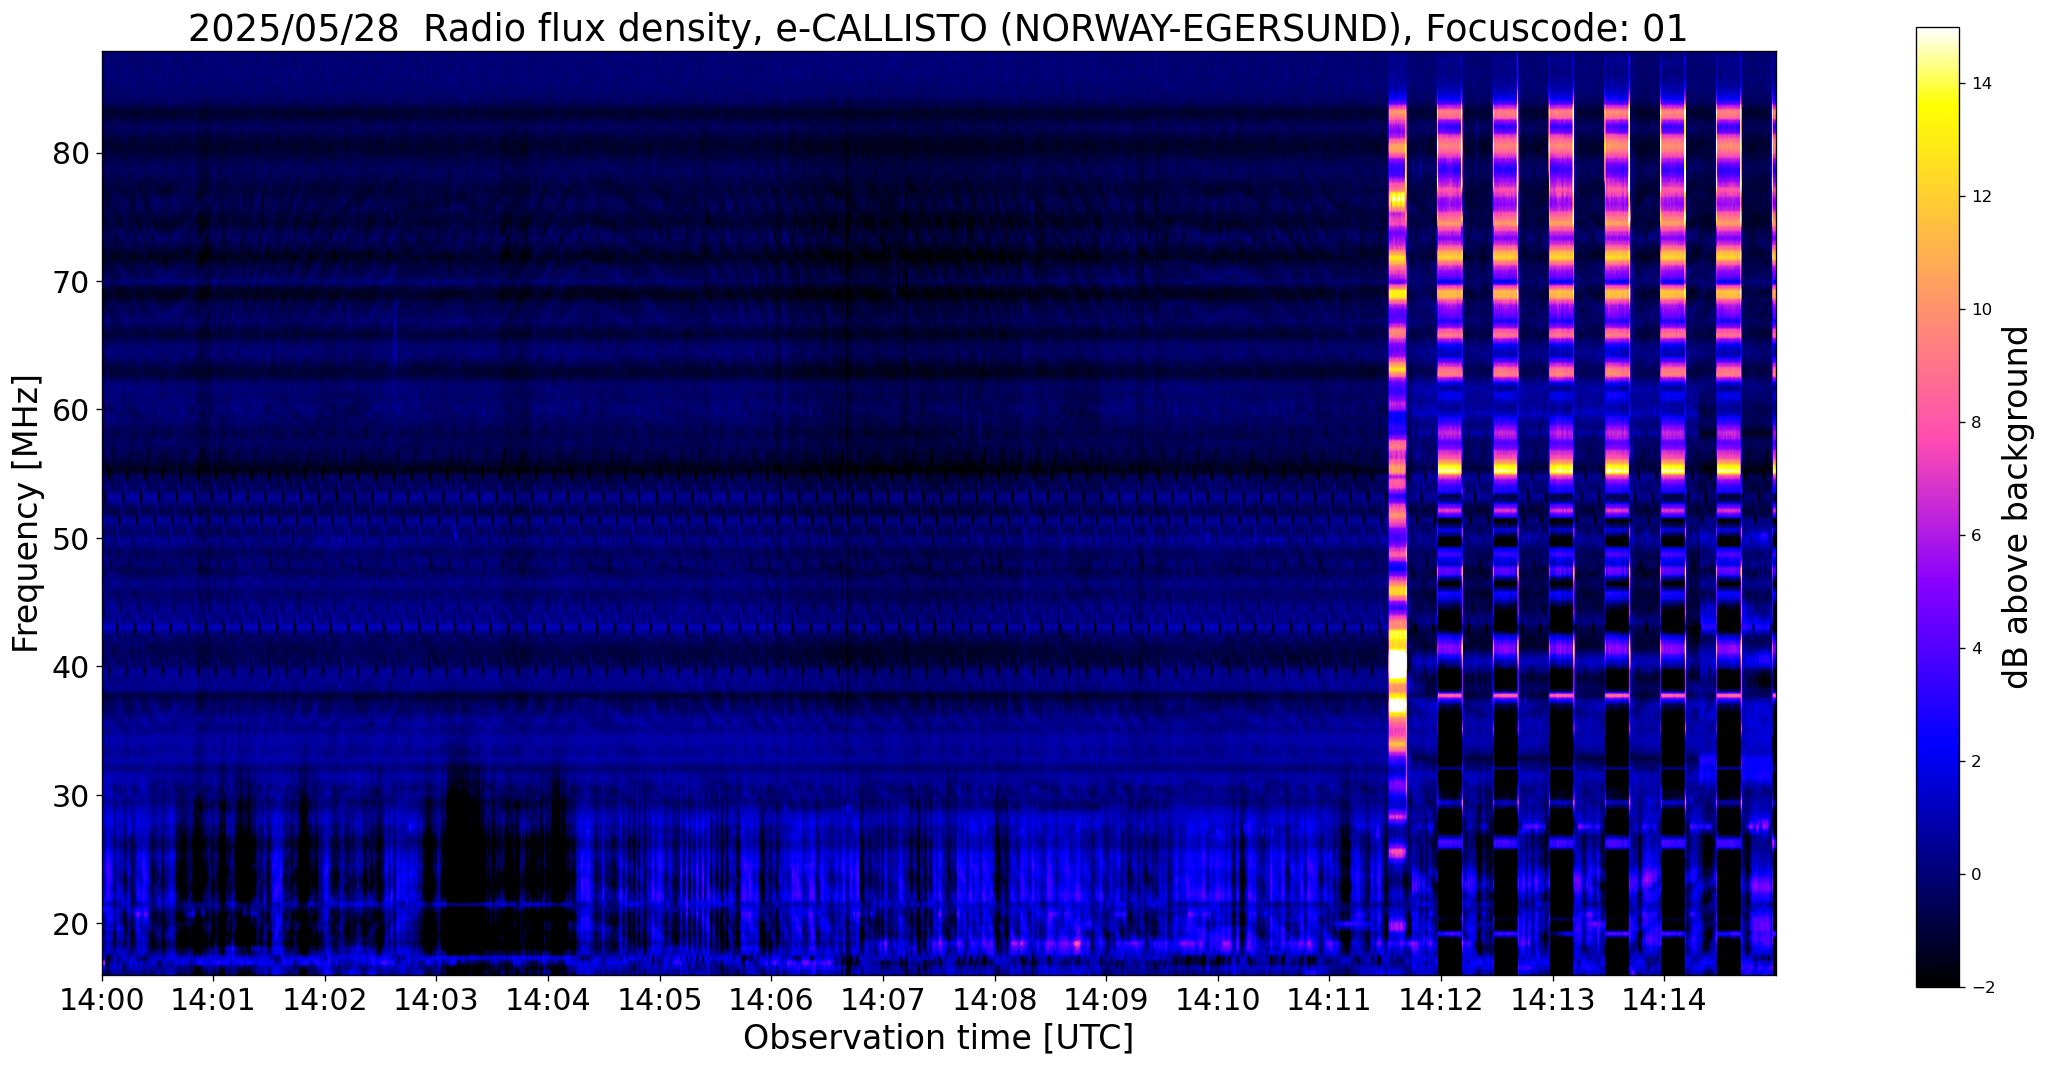
Task: Click the 80 MHz frequency tick label
Action: [70, 154]
